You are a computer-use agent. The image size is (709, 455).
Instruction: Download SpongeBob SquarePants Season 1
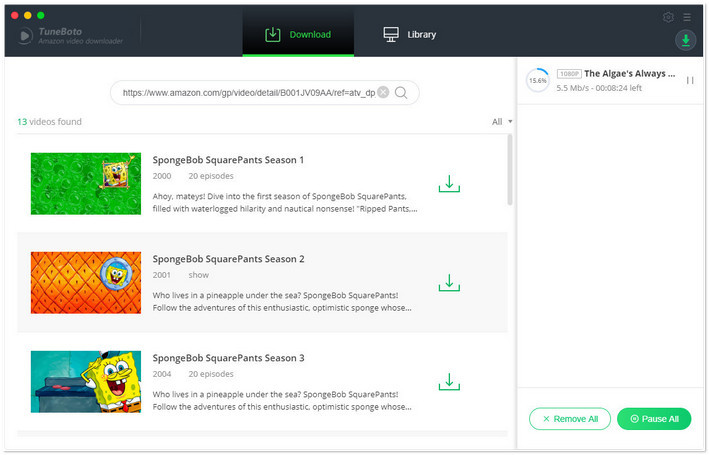(449, 184)
